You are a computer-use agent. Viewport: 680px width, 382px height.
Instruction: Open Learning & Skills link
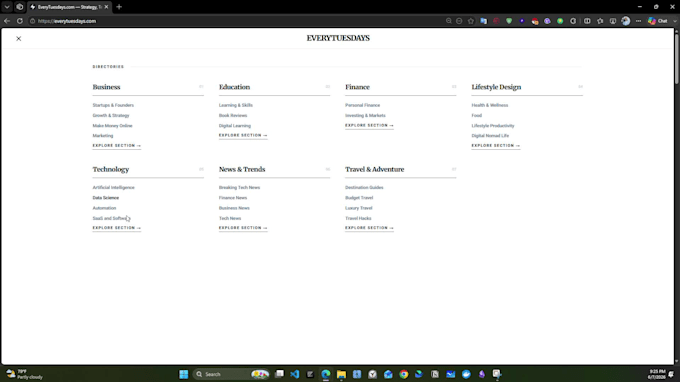click(235, 105)
